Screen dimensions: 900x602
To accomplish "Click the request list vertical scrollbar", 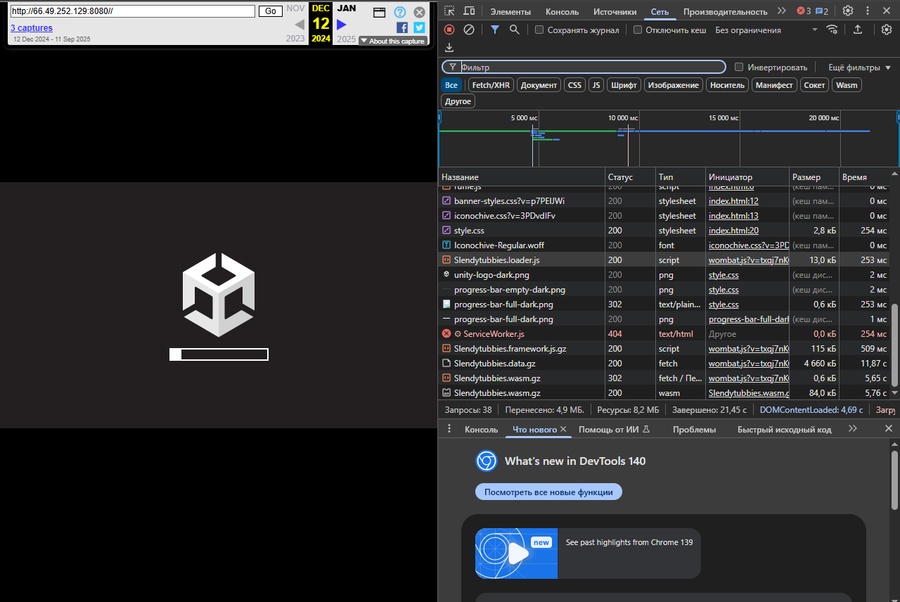I will click(x=894, y=344).
